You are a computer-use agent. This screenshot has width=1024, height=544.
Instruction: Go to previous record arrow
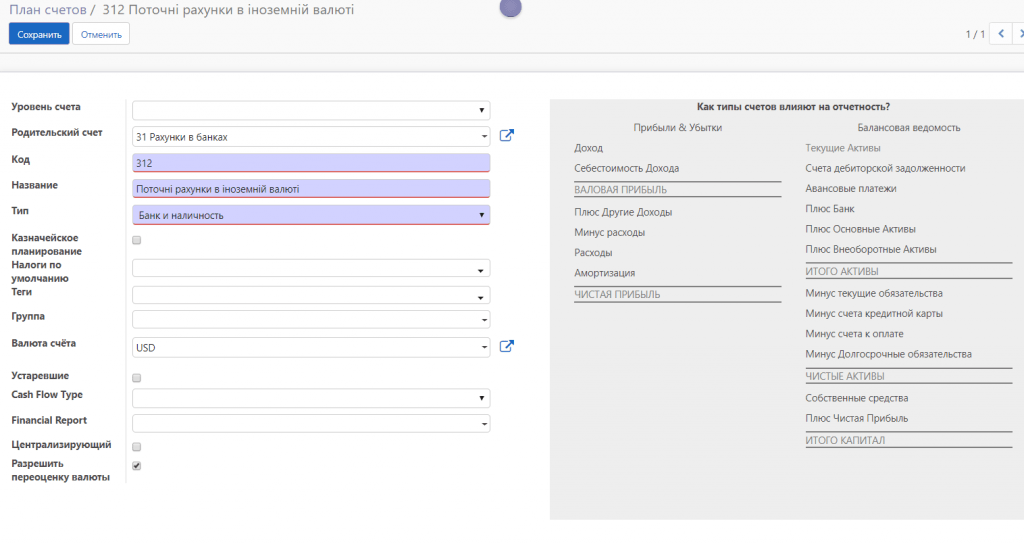click(x=1000, y=33)
